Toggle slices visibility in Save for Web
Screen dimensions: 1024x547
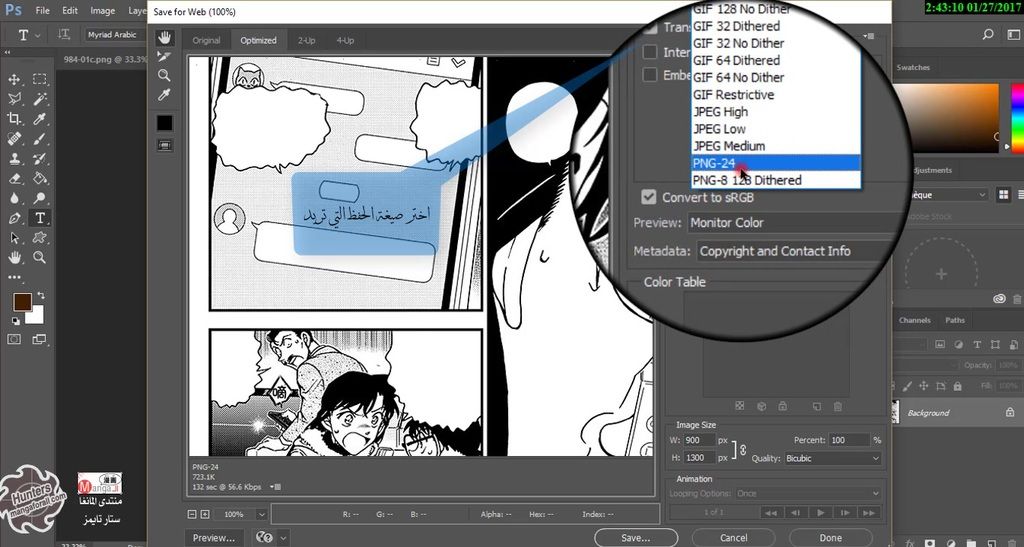165,146
